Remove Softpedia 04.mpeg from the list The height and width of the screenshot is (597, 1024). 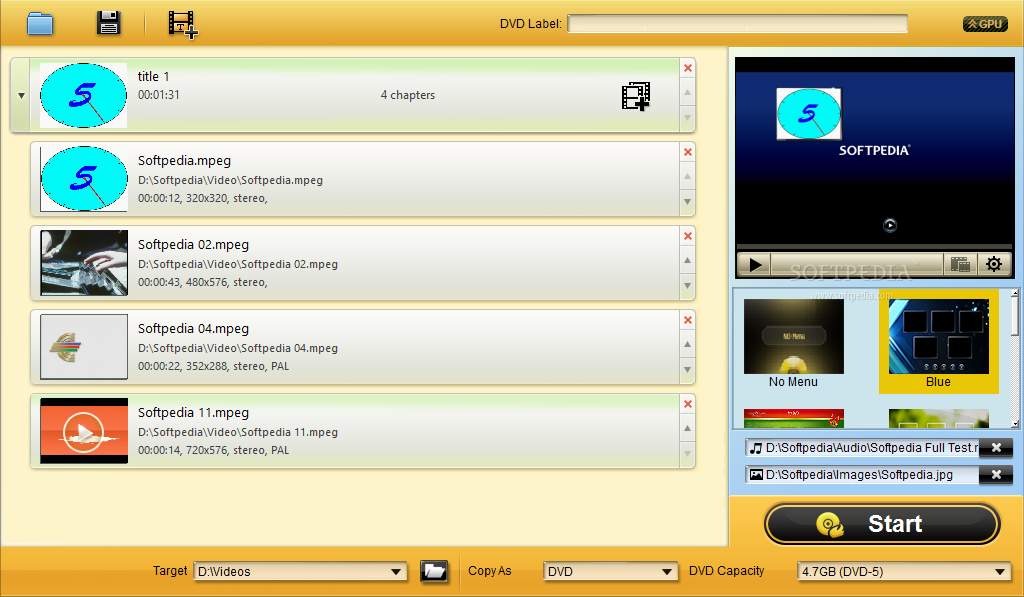coord(688,320)
